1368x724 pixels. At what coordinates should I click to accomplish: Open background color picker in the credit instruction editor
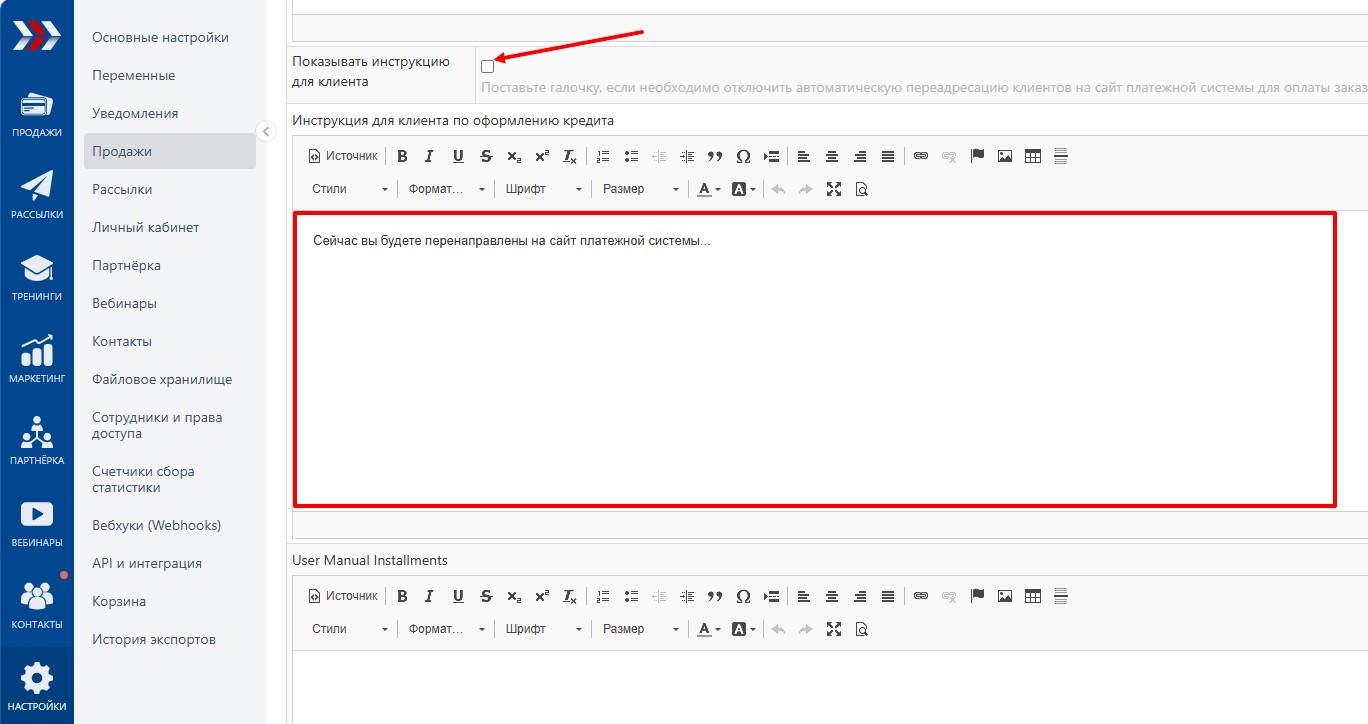click(744, 189)
